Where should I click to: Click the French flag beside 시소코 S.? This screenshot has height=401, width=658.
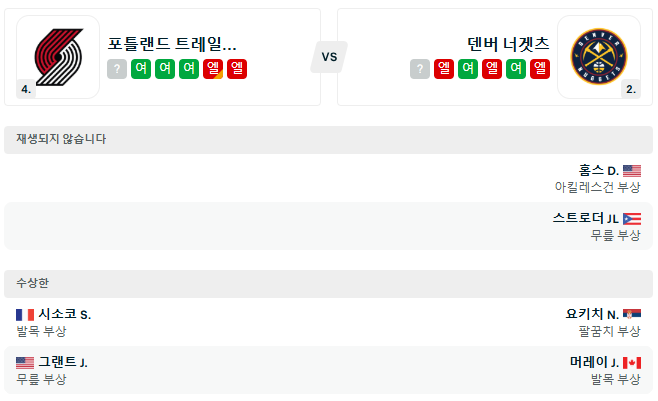(25, 314)
